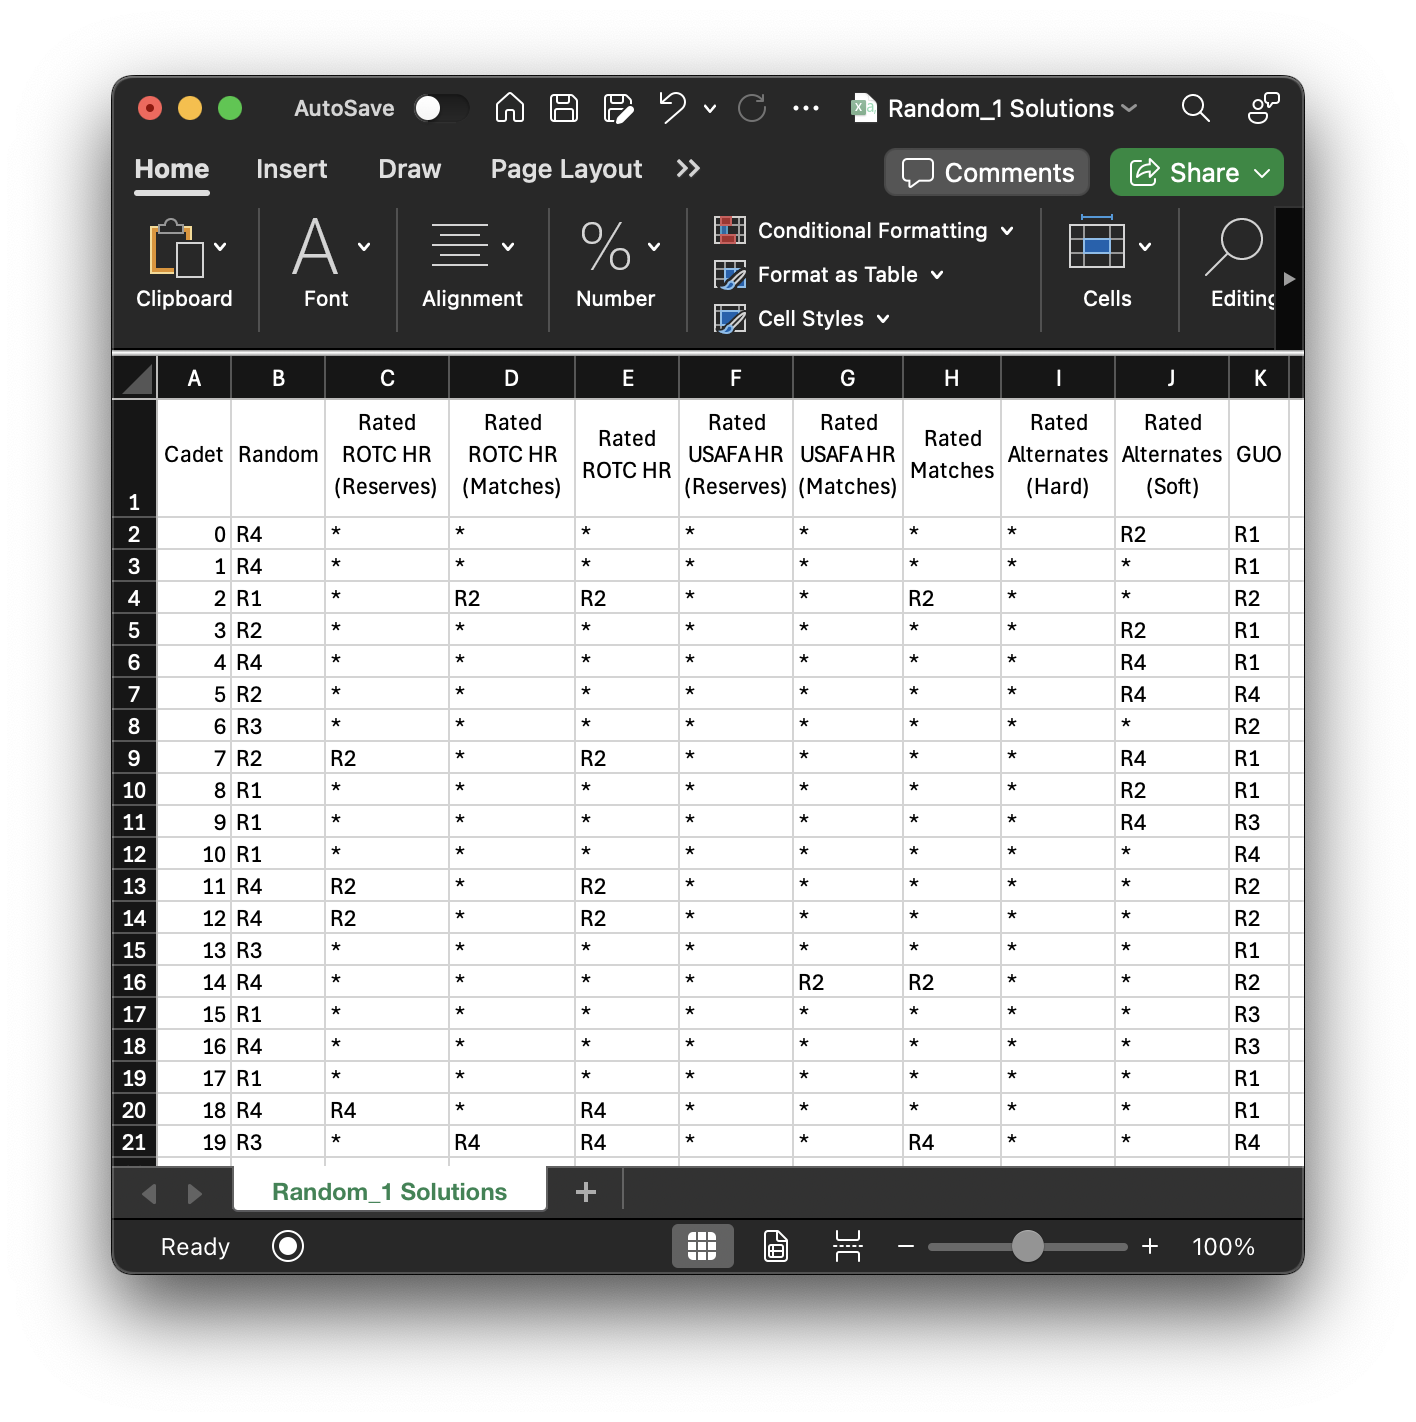Click the Editing magnifier icon

1235,246
